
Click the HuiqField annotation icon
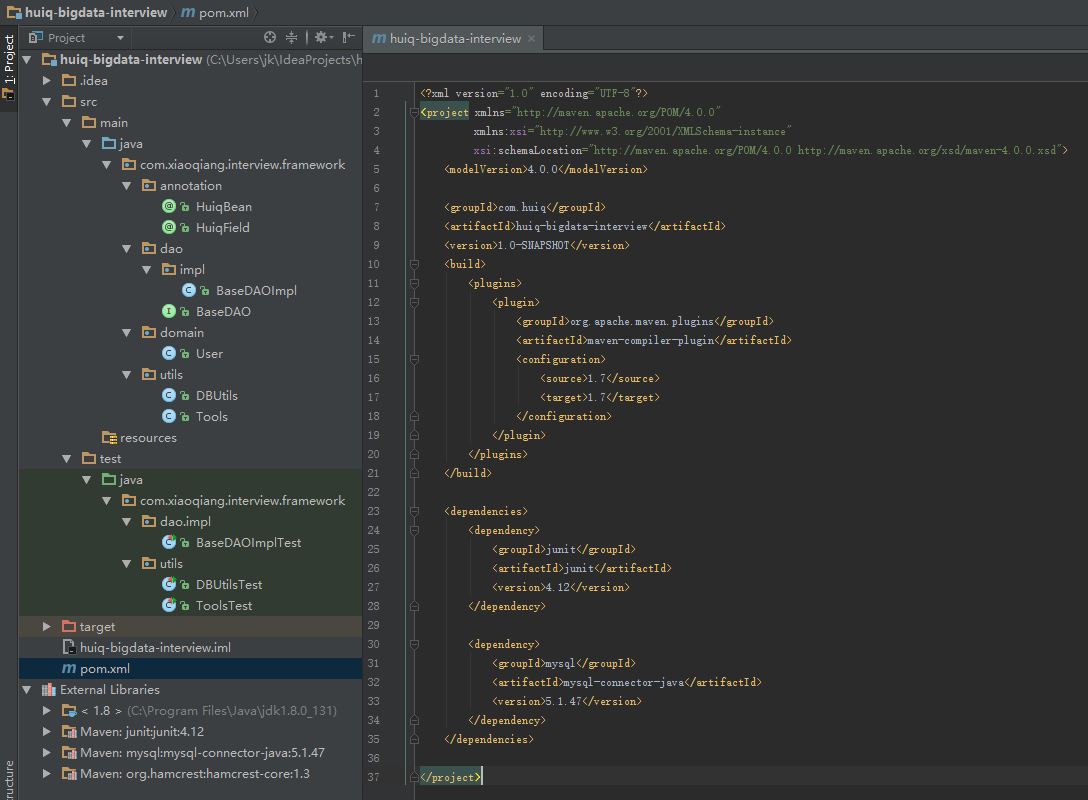coord(169,227)
